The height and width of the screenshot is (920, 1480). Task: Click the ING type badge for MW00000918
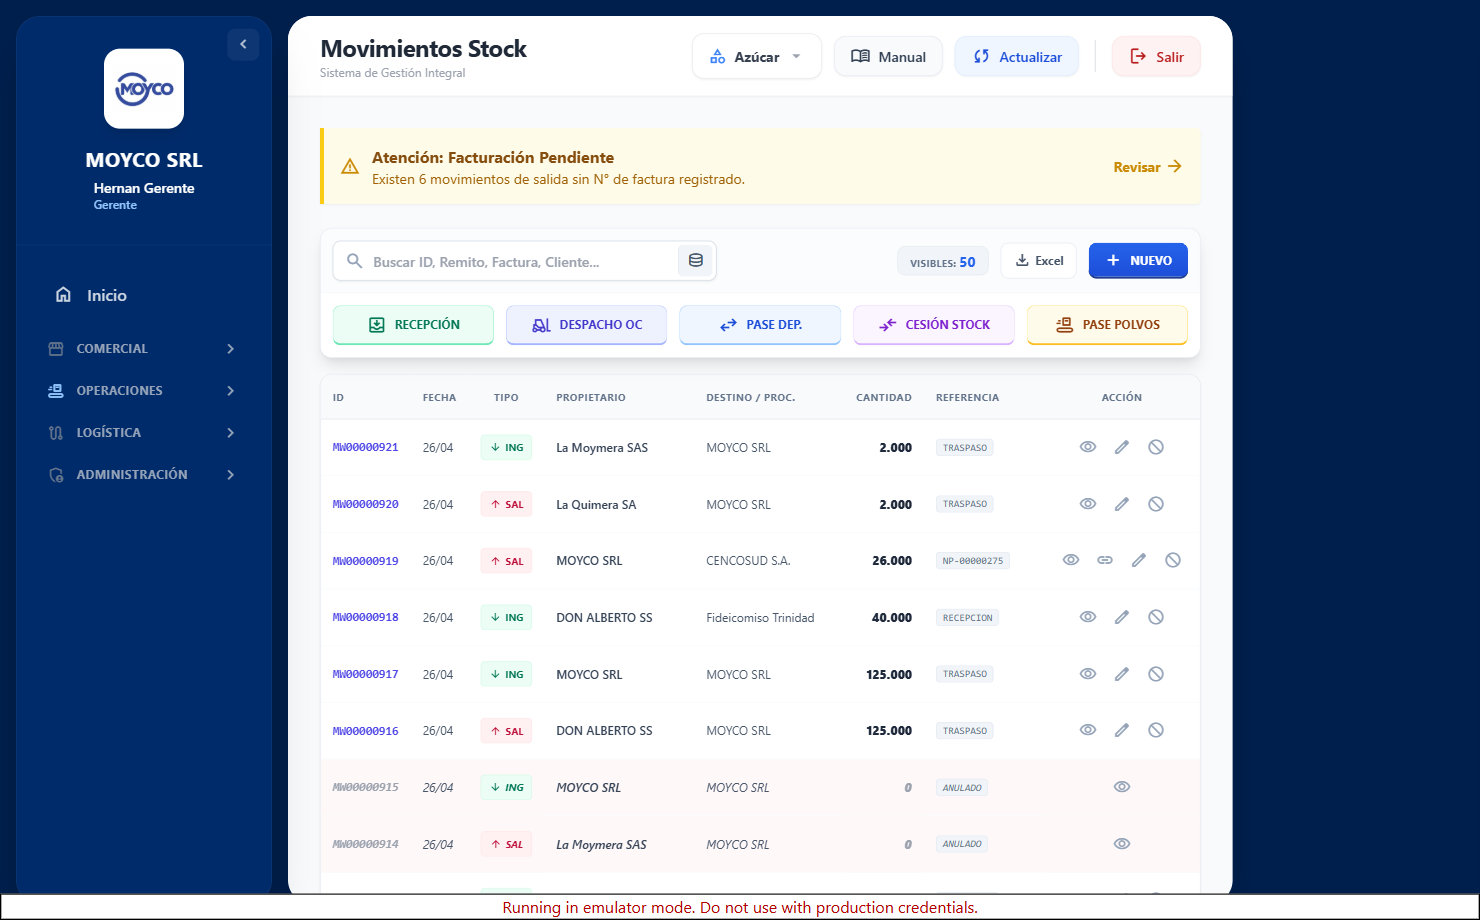coord(506,618)
